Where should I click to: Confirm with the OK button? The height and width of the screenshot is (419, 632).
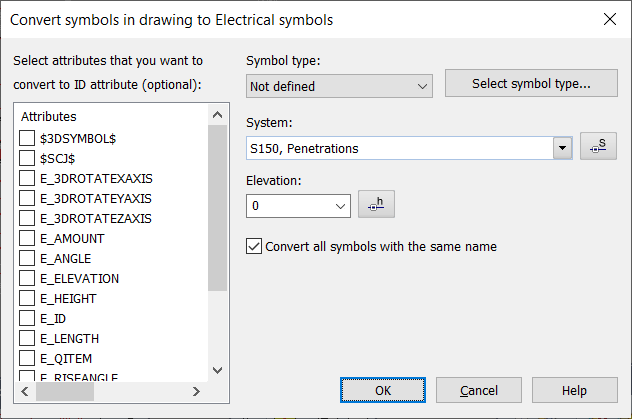click(x=382, y=390)
